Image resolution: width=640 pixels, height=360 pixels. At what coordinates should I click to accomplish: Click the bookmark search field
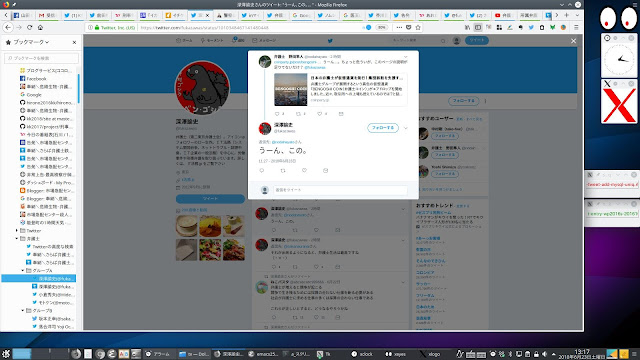(x=41, y=58)
